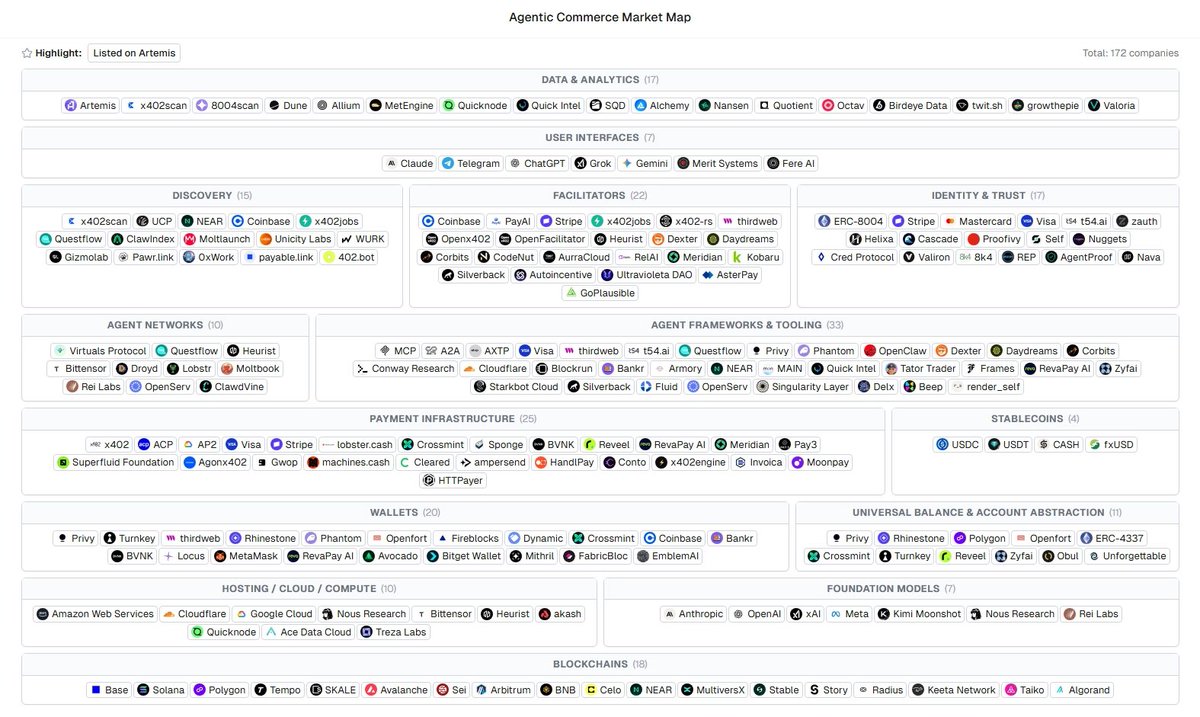
Task: Click the Mastercard logo icon
Action: click(x=950, y=221)
